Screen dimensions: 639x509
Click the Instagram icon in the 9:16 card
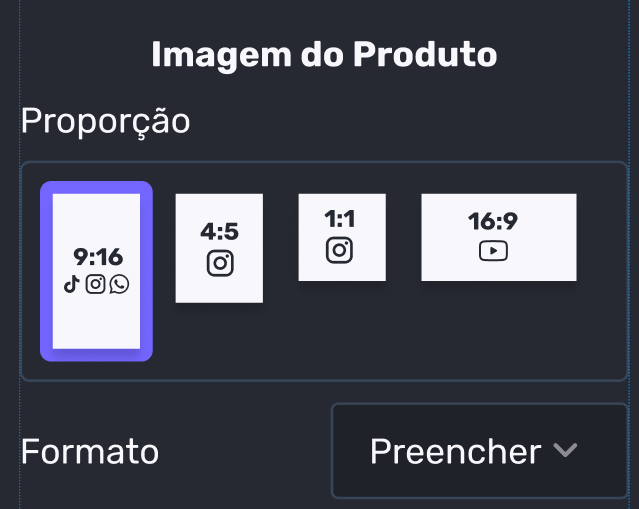click(95, 284)
